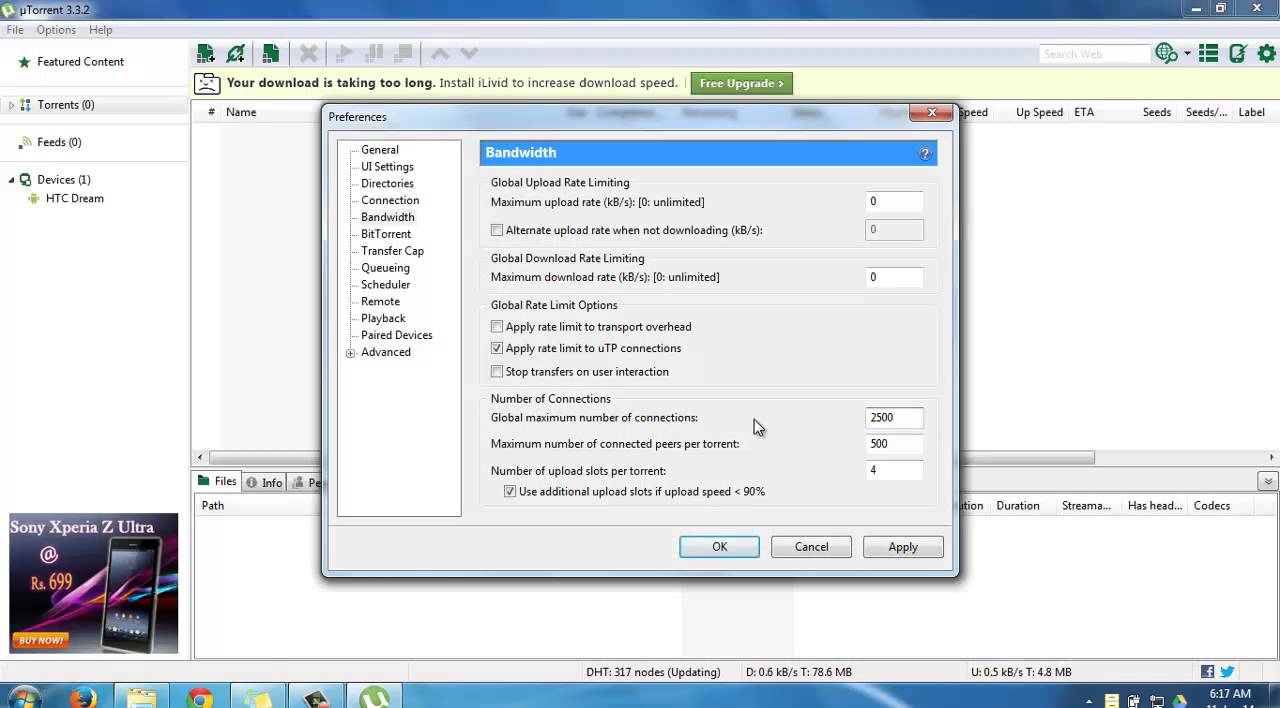1280x708 pixels.
Task: Show hidden system tray icons
Action: 1089,701
